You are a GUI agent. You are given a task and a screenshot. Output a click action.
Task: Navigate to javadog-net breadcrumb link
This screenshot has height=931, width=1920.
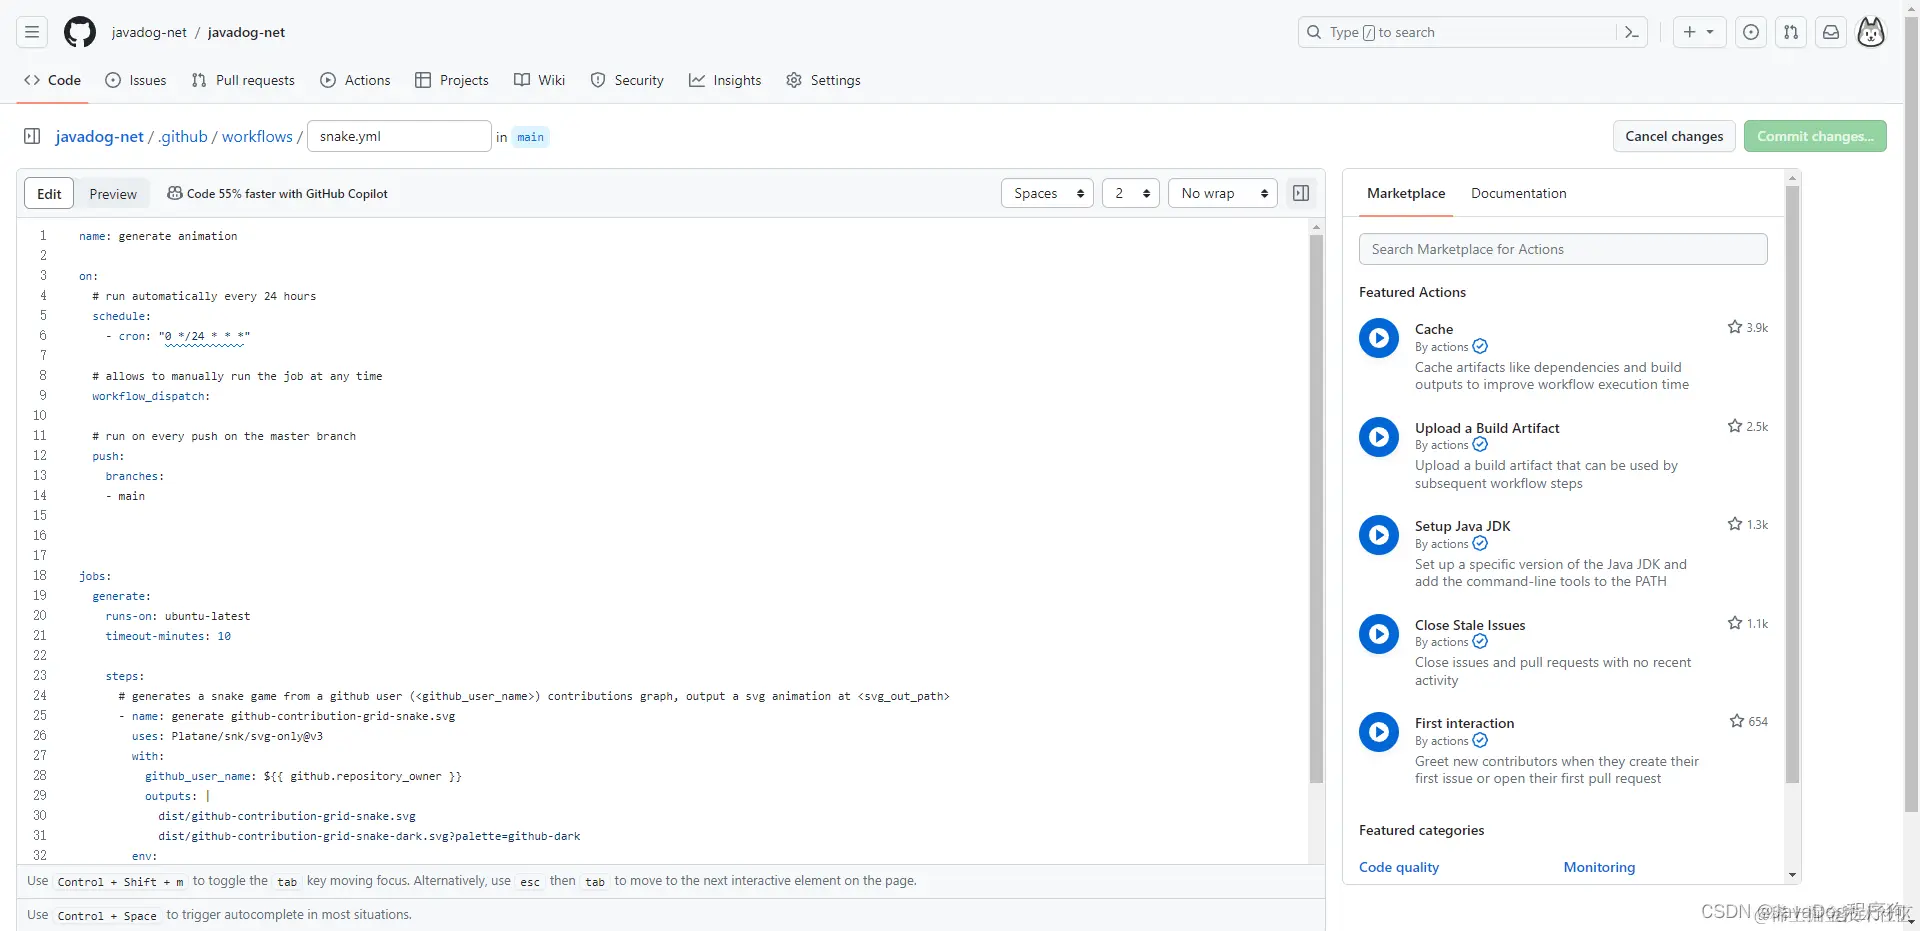tap(100, 136)
